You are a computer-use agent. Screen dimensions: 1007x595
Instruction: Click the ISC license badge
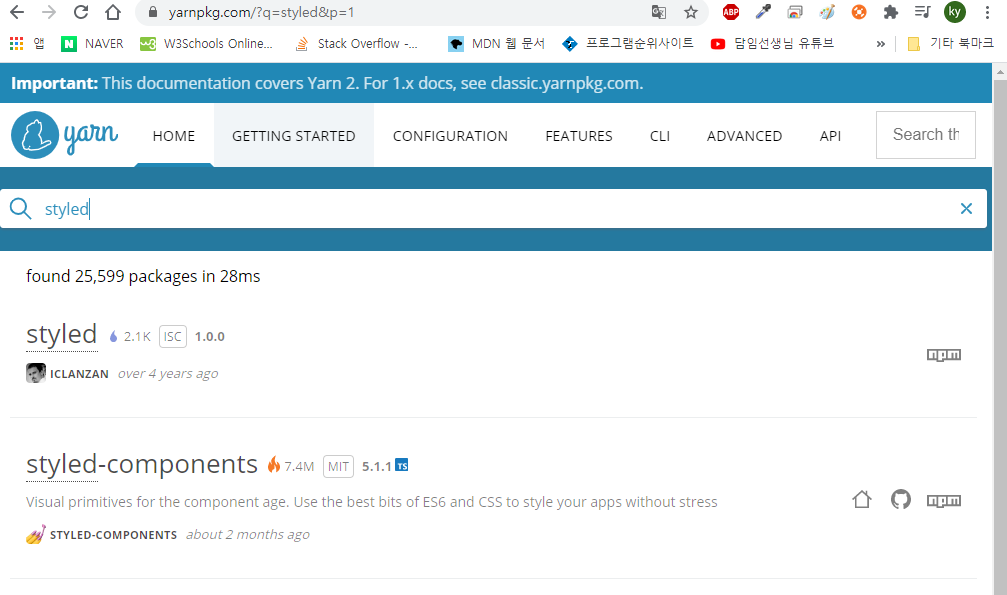pyautogui.click(x=173, y=337)
